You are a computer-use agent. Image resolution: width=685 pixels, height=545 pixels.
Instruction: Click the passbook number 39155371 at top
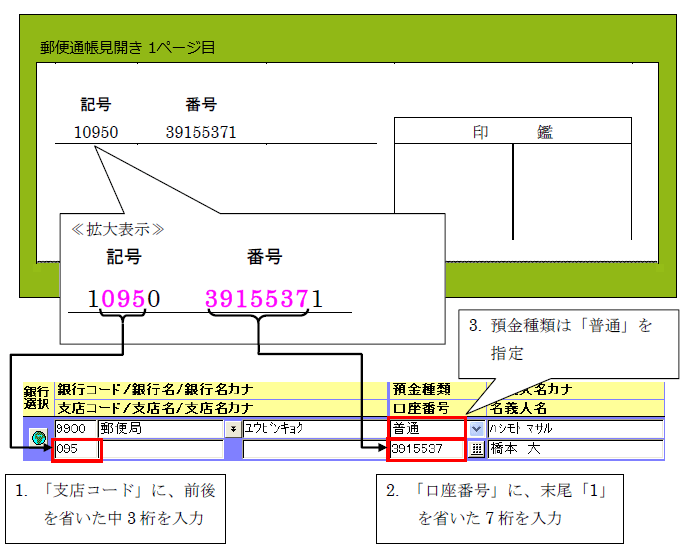pyautogui.click(x=201, y=132)
